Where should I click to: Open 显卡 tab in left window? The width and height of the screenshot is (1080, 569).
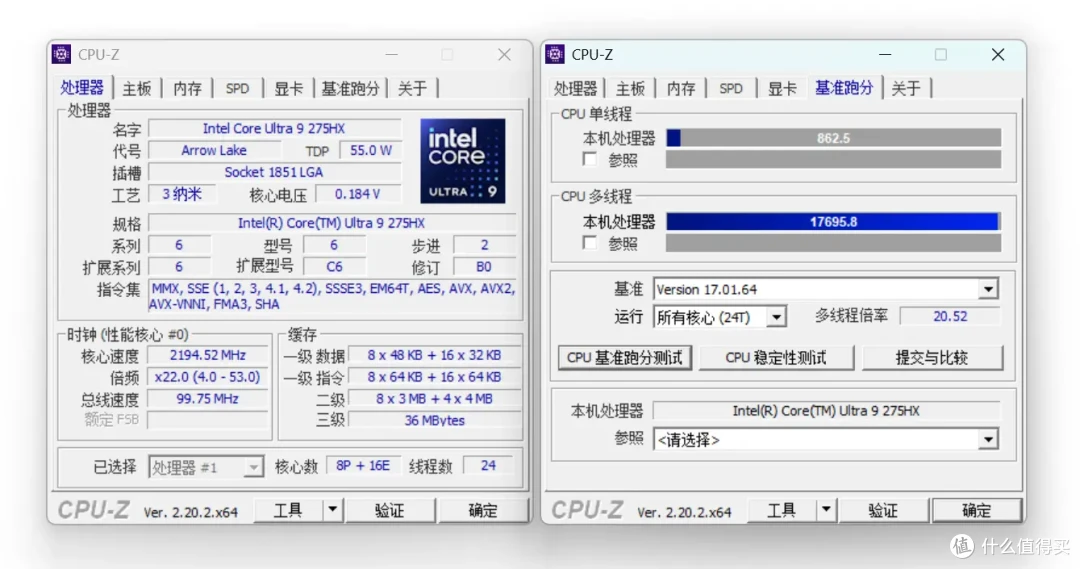(x=288, y=89)
